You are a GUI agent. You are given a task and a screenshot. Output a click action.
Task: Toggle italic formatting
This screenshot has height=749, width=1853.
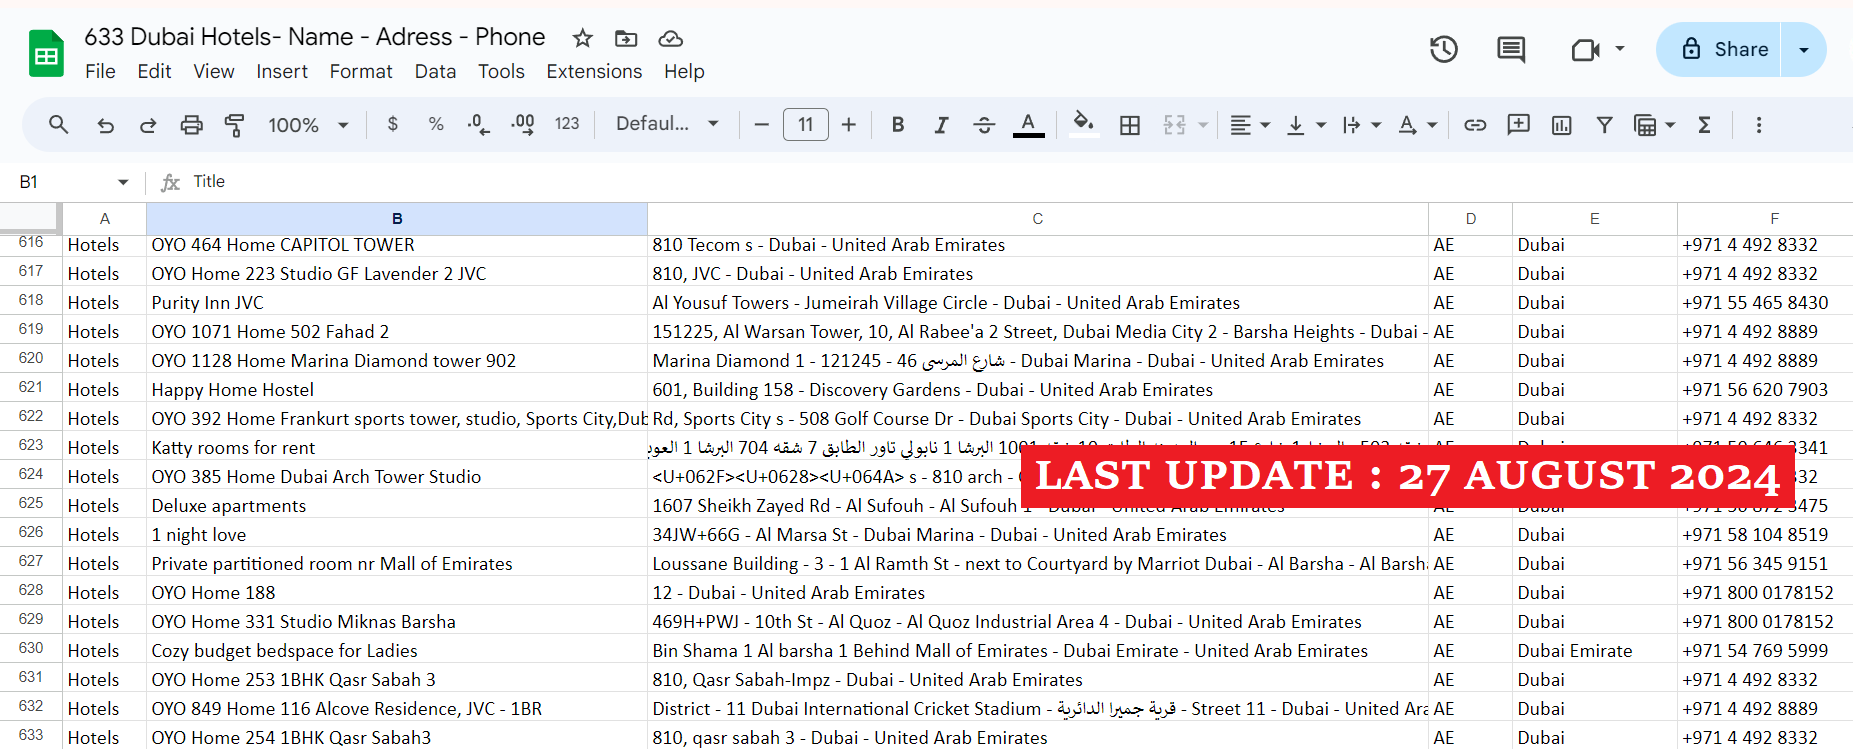pyautogui.click(x=941, y=125)
